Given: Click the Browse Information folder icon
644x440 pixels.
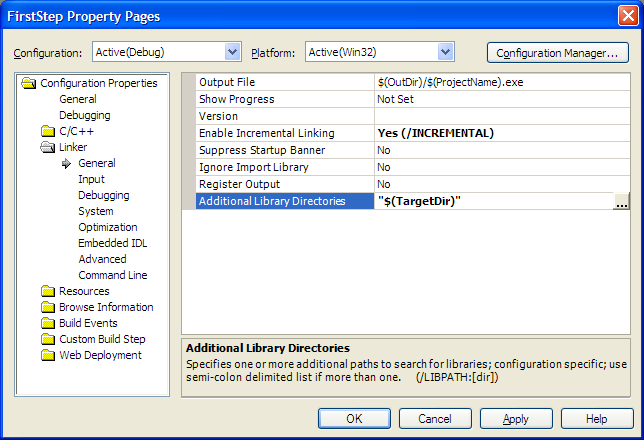Looking at the screenshot, I should pos(47,308).
